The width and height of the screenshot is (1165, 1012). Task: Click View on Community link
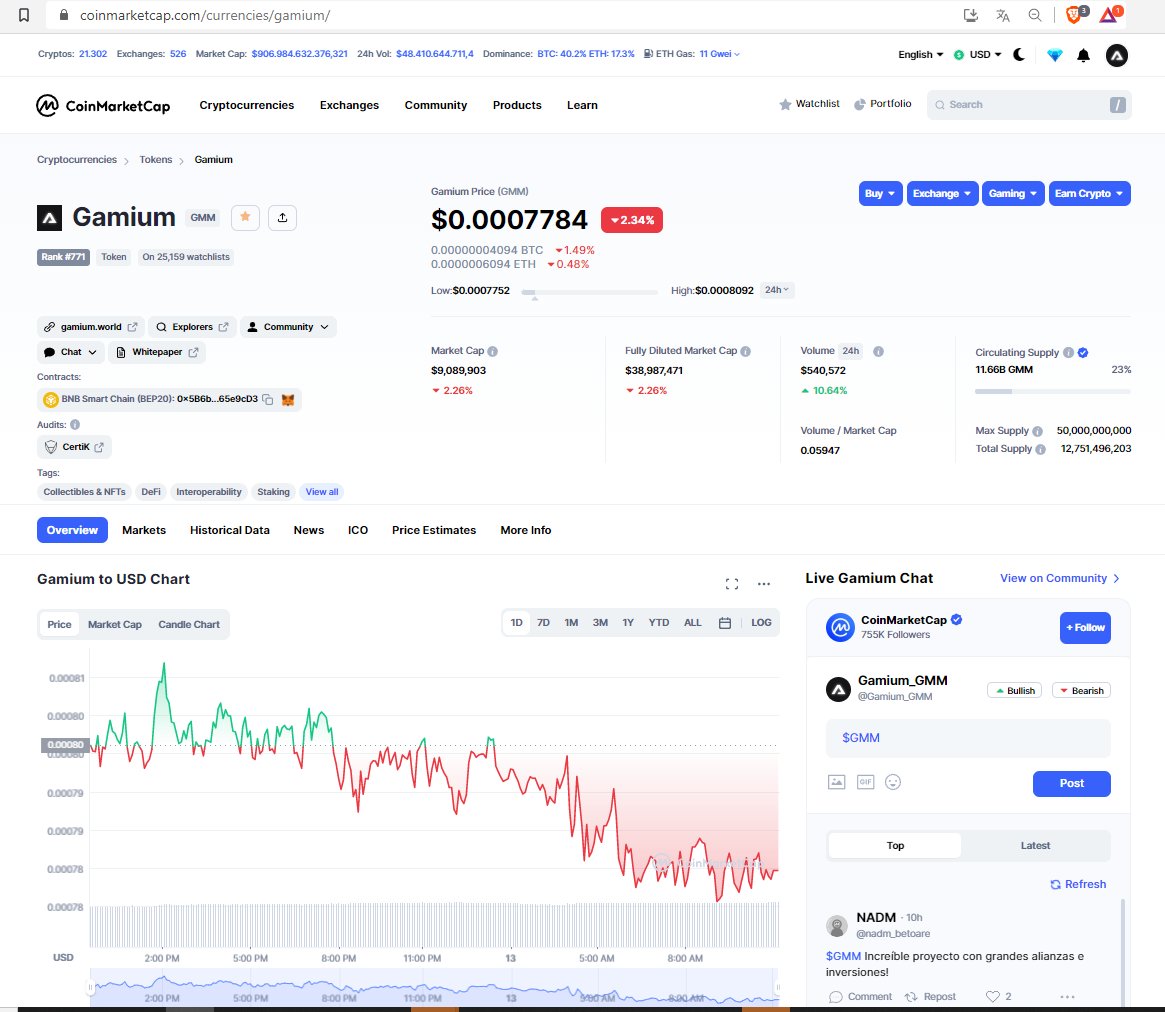pos(1059,579)
